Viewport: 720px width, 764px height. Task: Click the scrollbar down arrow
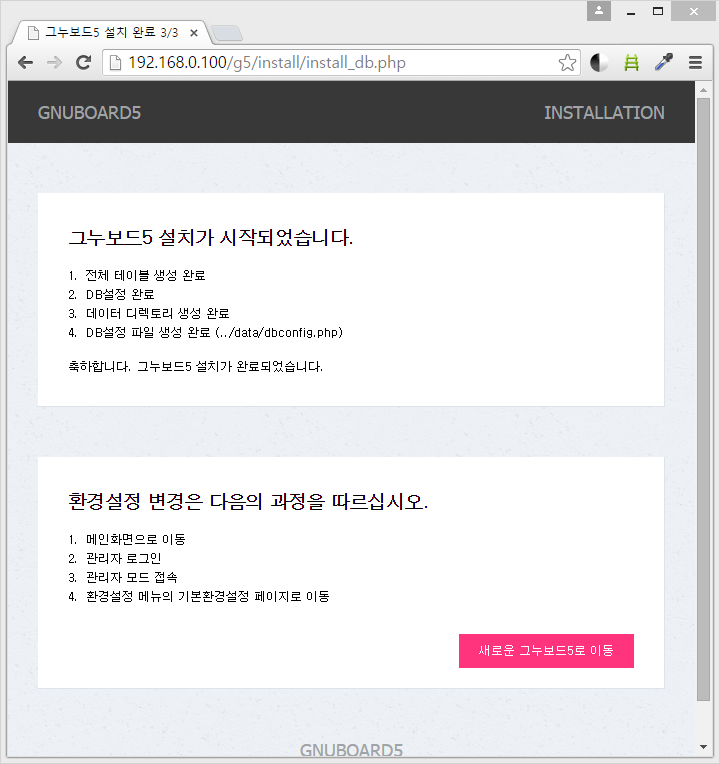(x=703, y=746)
